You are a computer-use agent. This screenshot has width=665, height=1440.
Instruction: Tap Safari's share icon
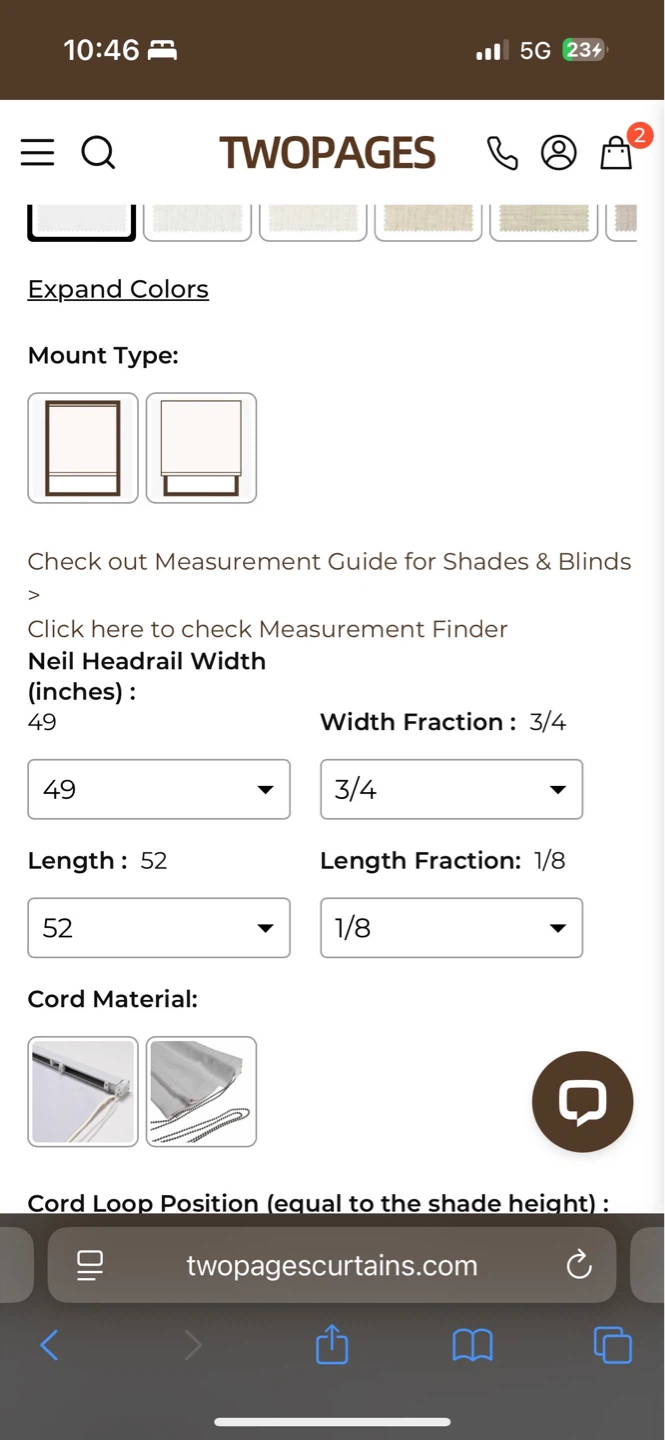(x=332, y=1344)
